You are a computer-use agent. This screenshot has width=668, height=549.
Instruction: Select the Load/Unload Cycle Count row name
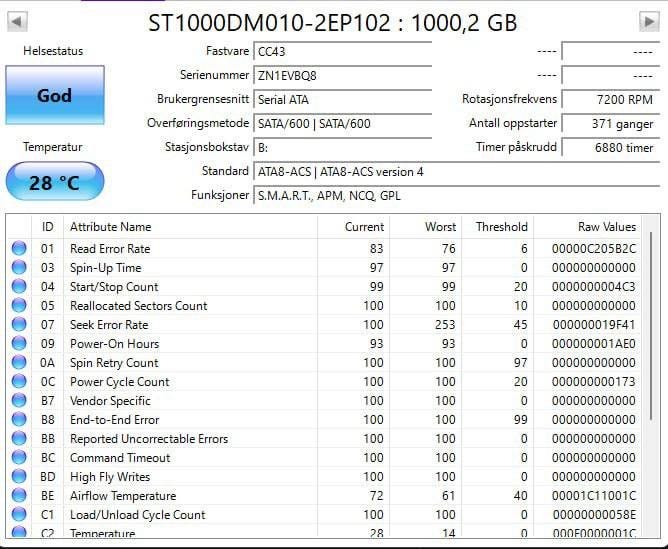pos(137,515)
